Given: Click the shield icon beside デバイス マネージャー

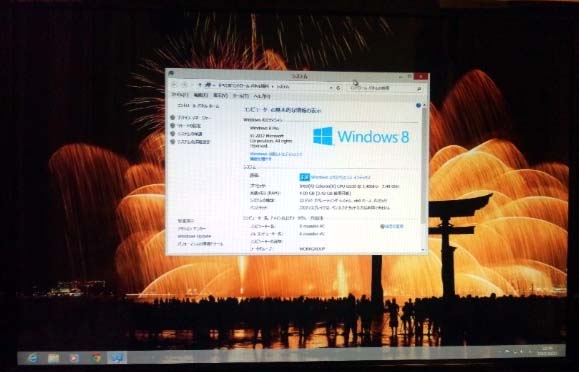Looking at the screenshot, I should point(172,117).
